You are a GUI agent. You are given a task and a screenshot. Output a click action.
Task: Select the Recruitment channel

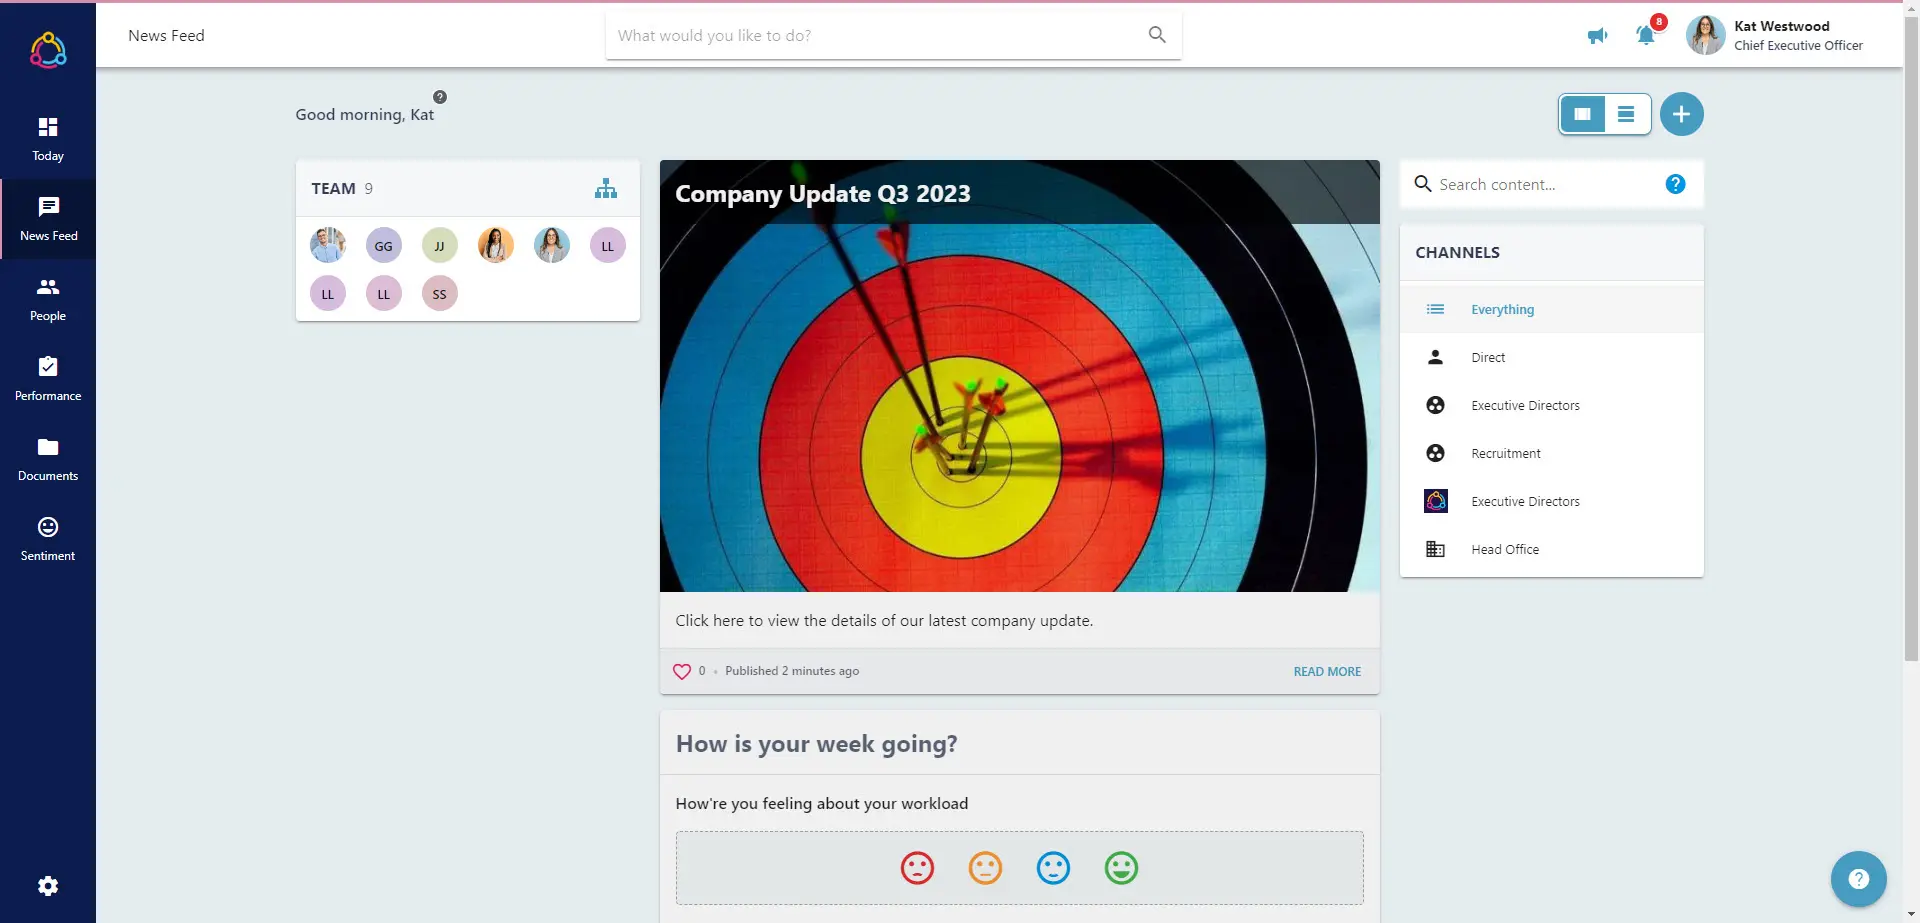tap(1505, 454)
